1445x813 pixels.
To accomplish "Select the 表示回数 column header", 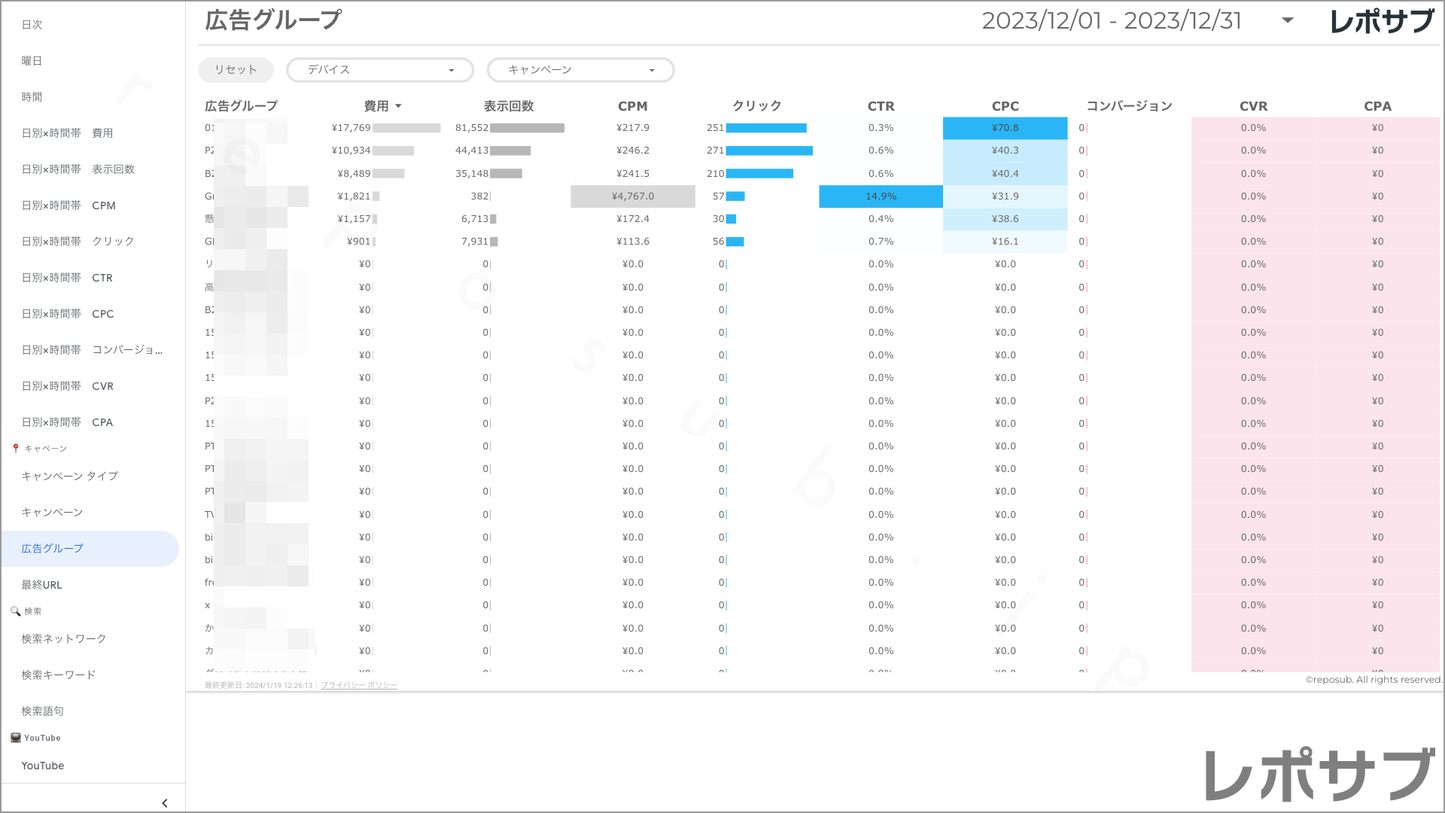I will pos(508,106).
